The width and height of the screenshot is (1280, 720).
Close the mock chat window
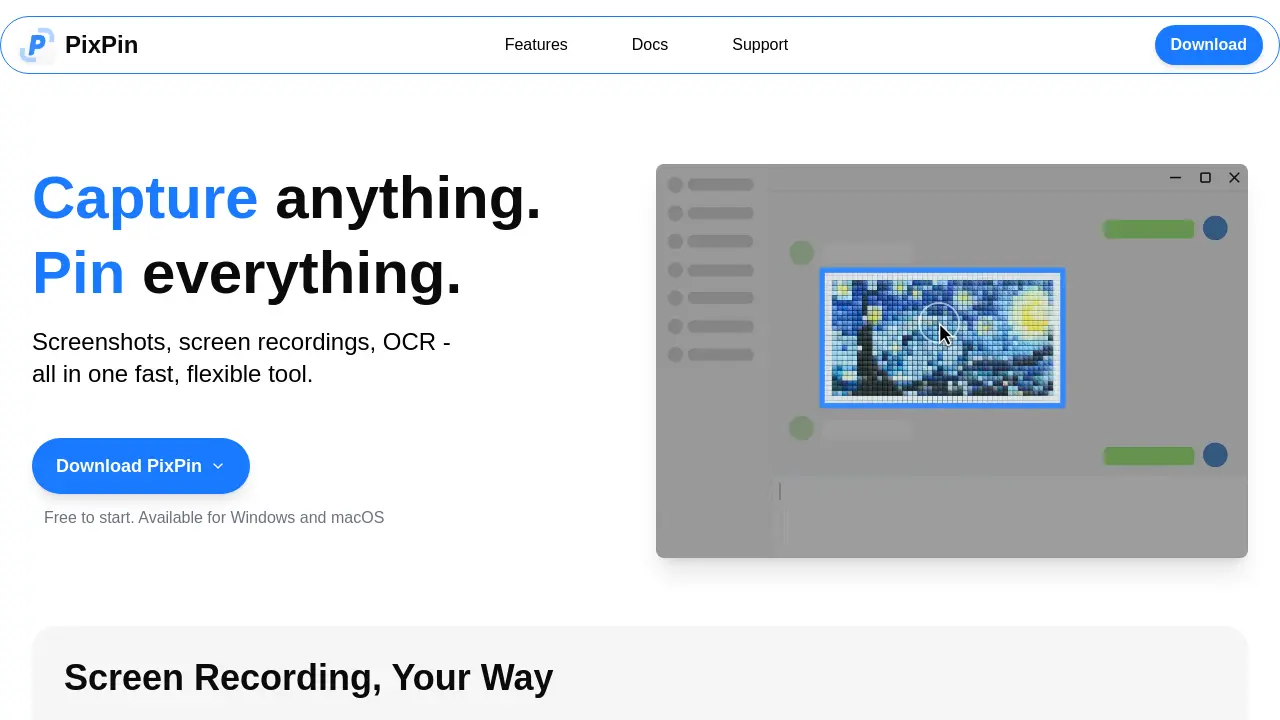(1234, 178)
